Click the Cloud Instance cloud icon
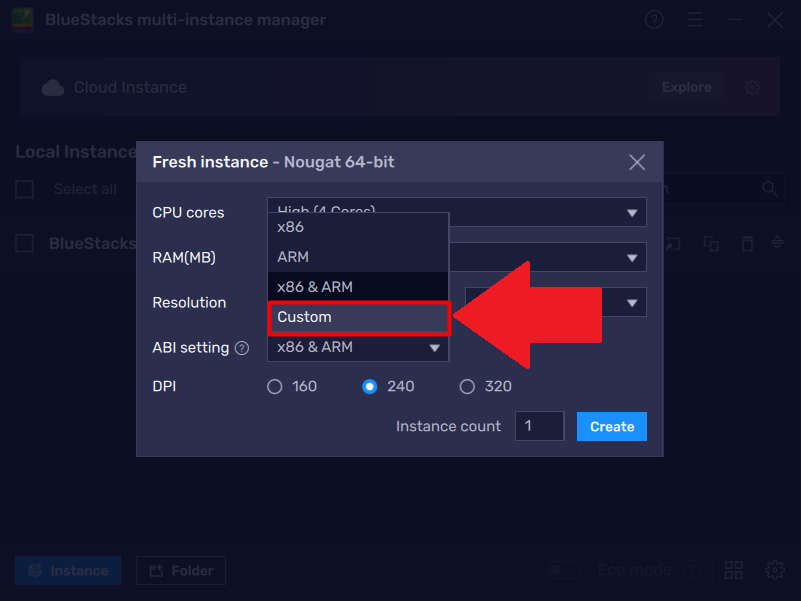The width and height of the screenshot is (801, 601). 53,88
